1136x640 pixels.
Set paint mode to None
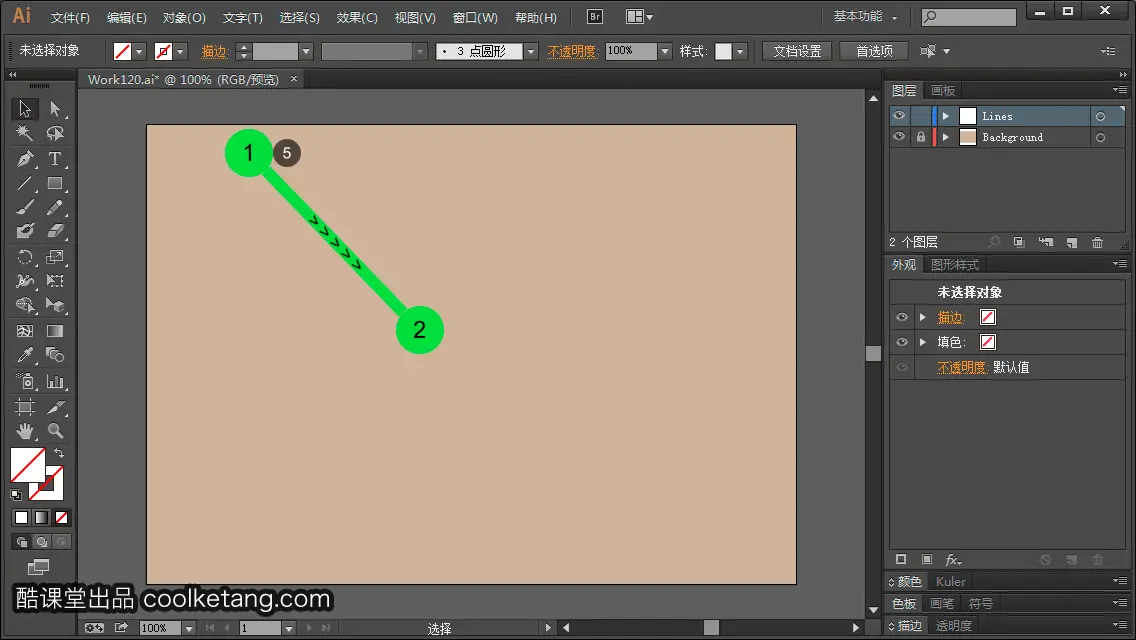point(62,518)
